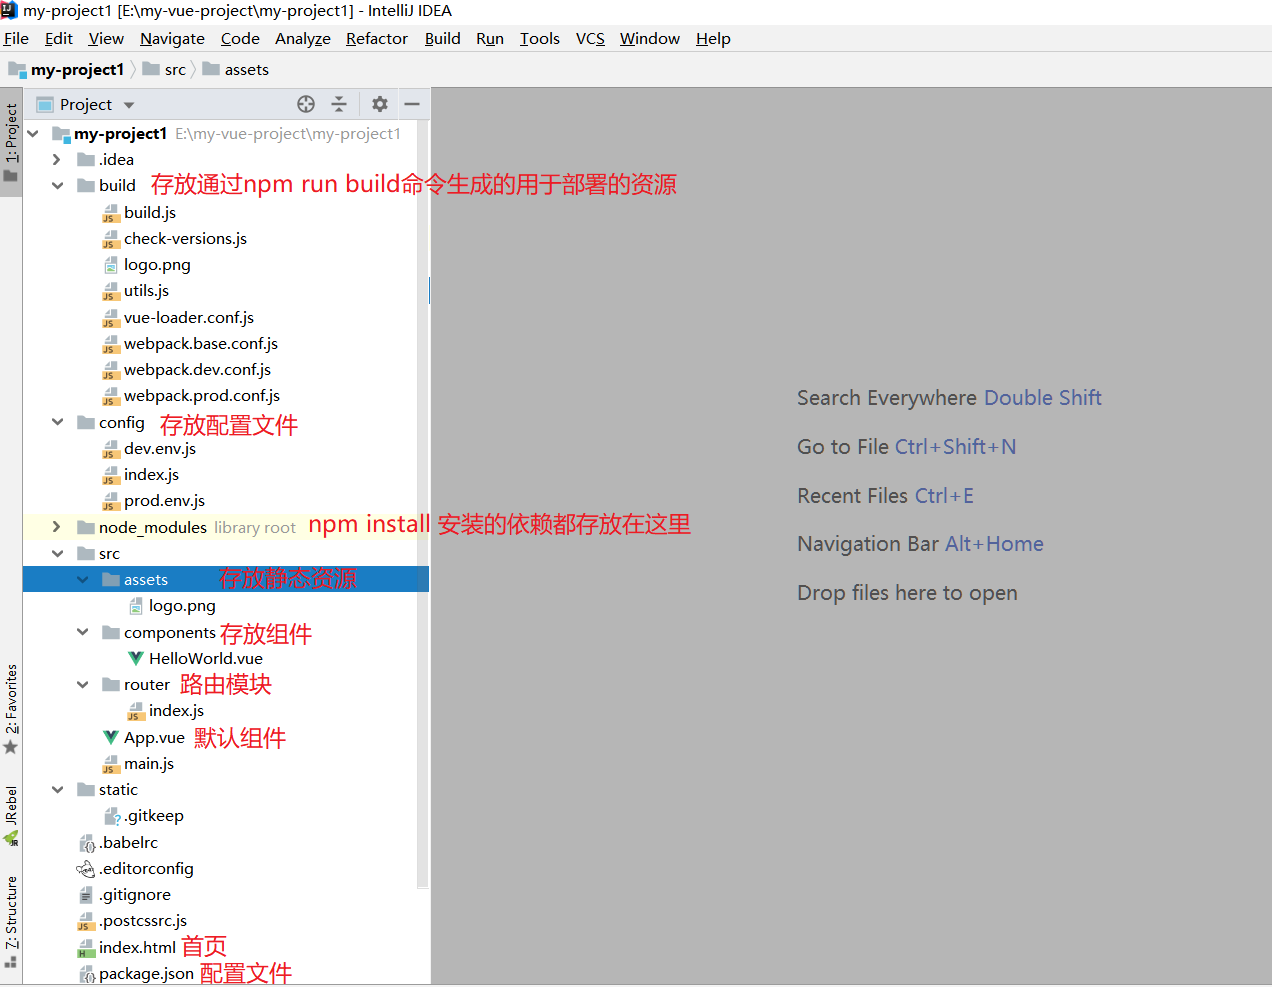
Task: Select webpack.base.conf.js file icon
Action: pyautogui.click(x=111, y=344)
